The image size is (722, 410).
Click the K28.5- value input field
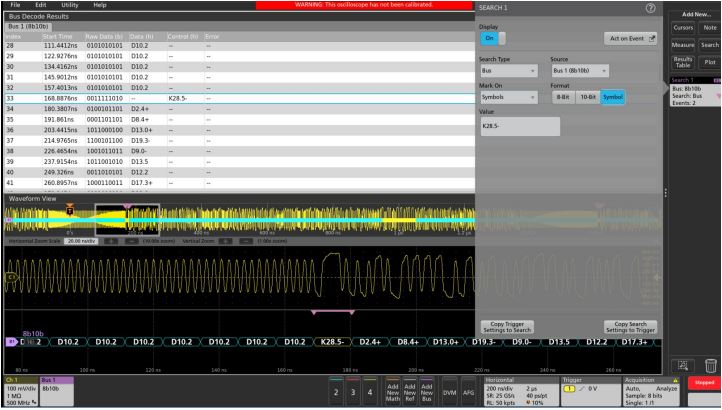[x=518, y=127]
